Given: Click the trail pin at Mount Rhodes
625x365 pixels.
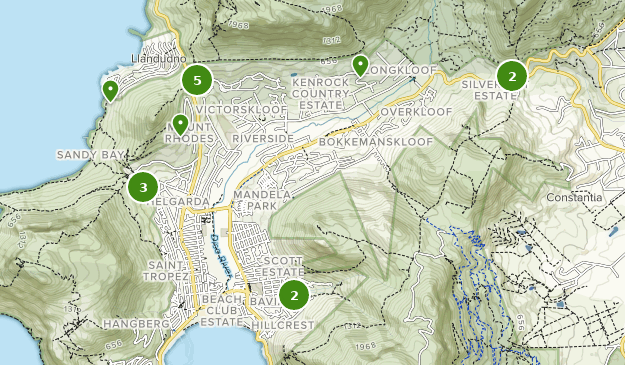Looking at the screenshot, I should 181,125.
